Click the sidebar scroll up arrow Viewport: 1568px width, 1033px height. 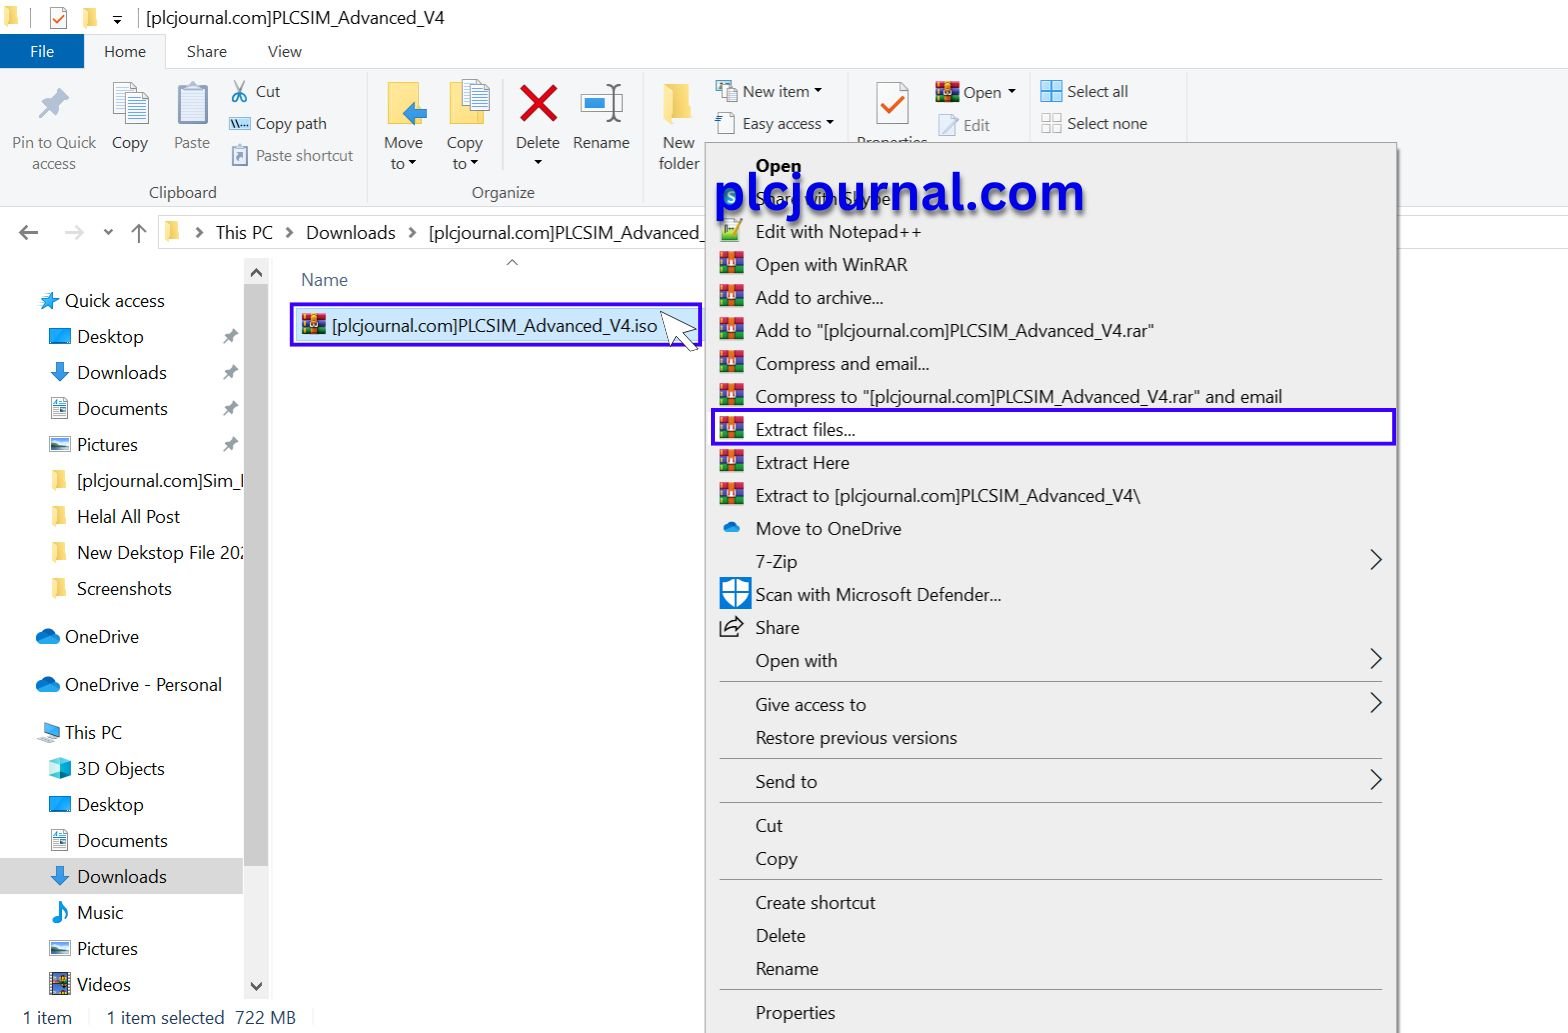pos(256,272)
